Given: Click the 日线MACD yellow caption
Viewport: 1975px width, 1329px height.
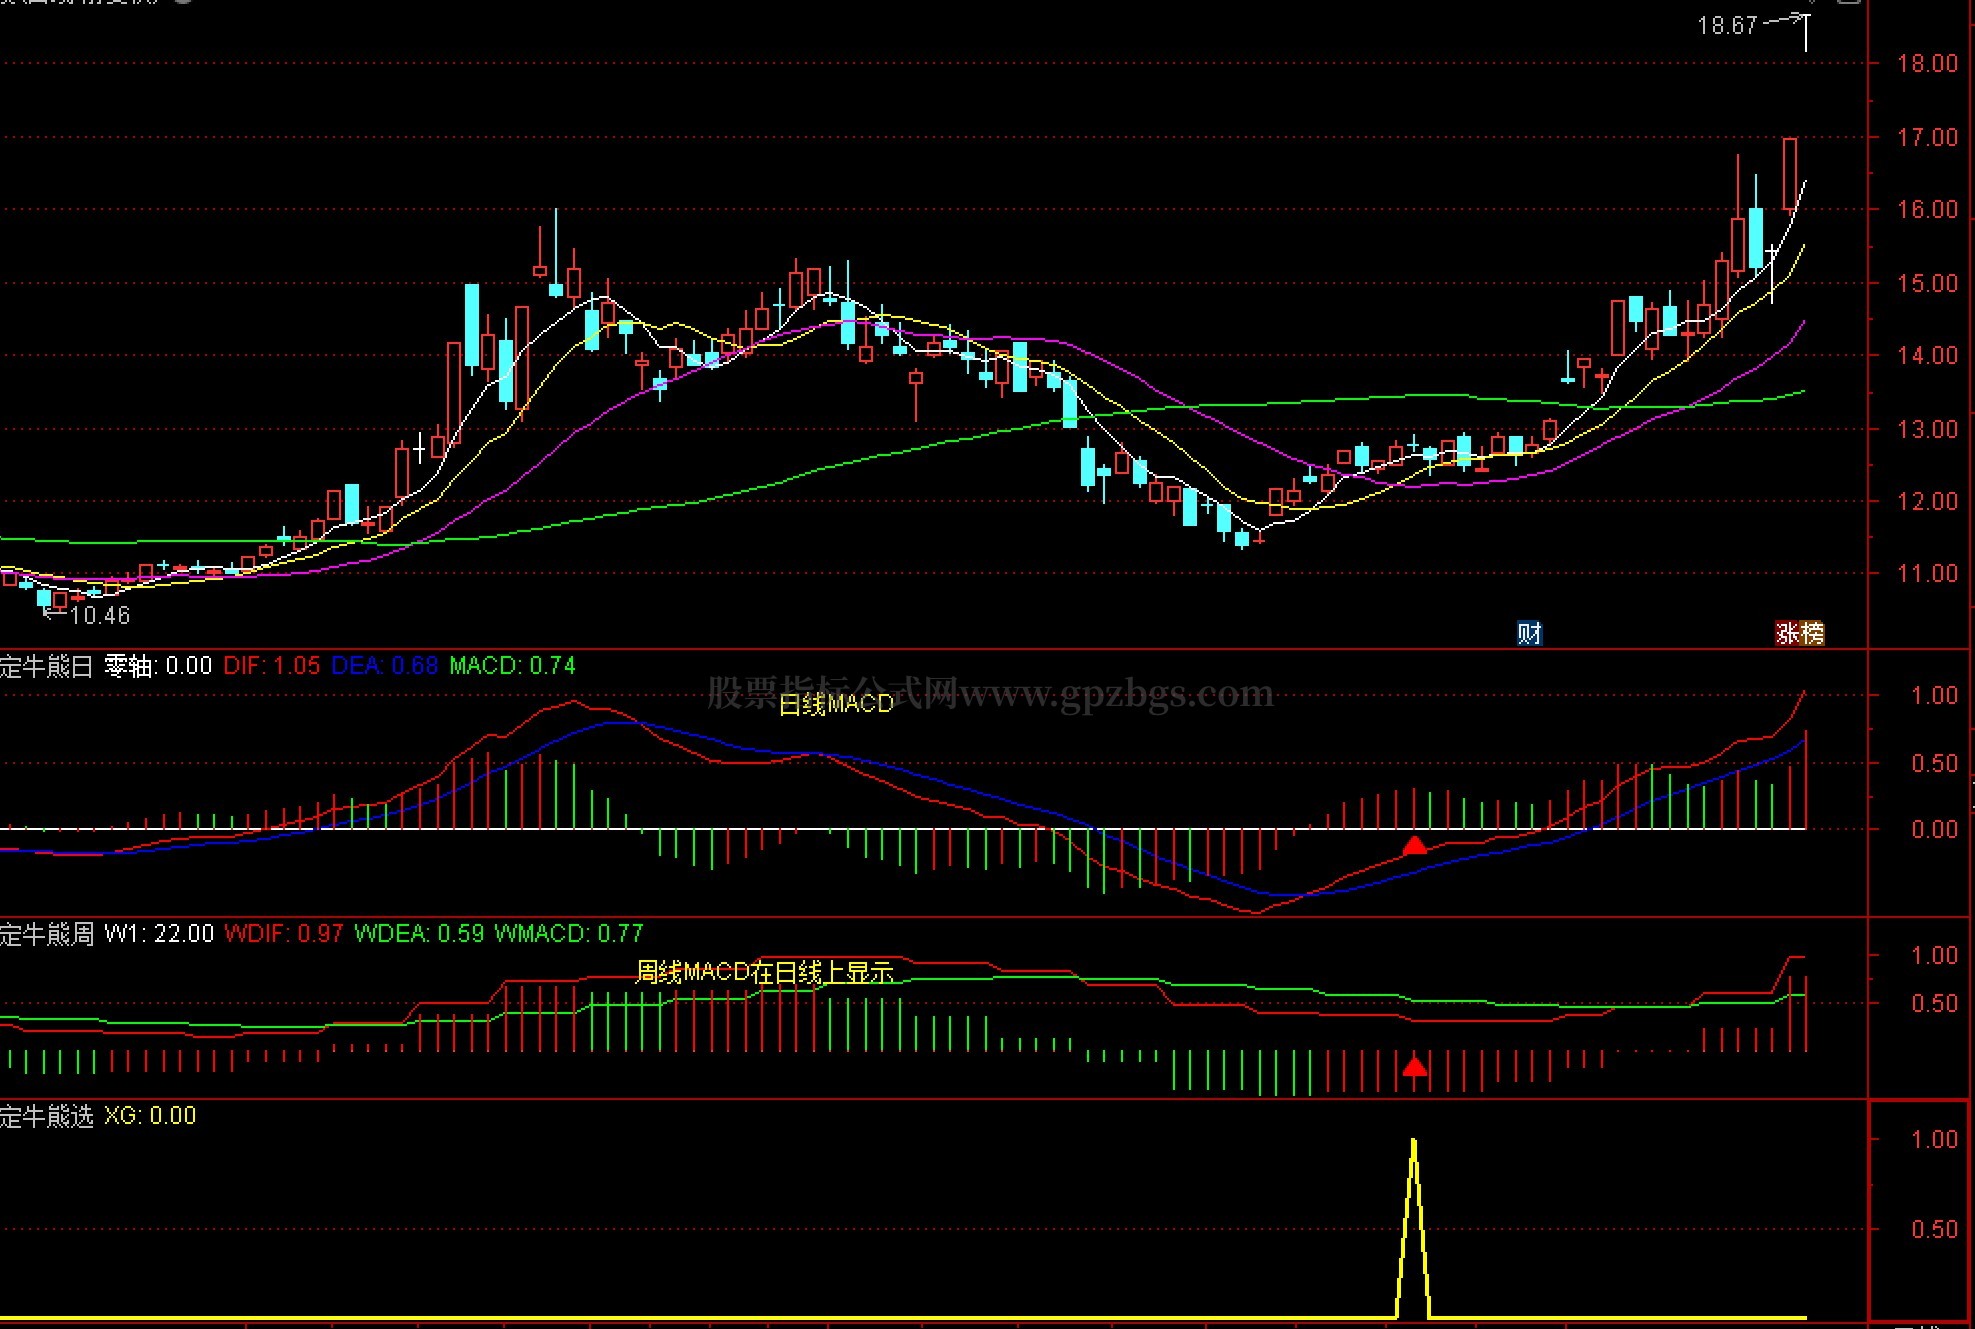Looking at the screenshot, I should (x=836, y=704).
